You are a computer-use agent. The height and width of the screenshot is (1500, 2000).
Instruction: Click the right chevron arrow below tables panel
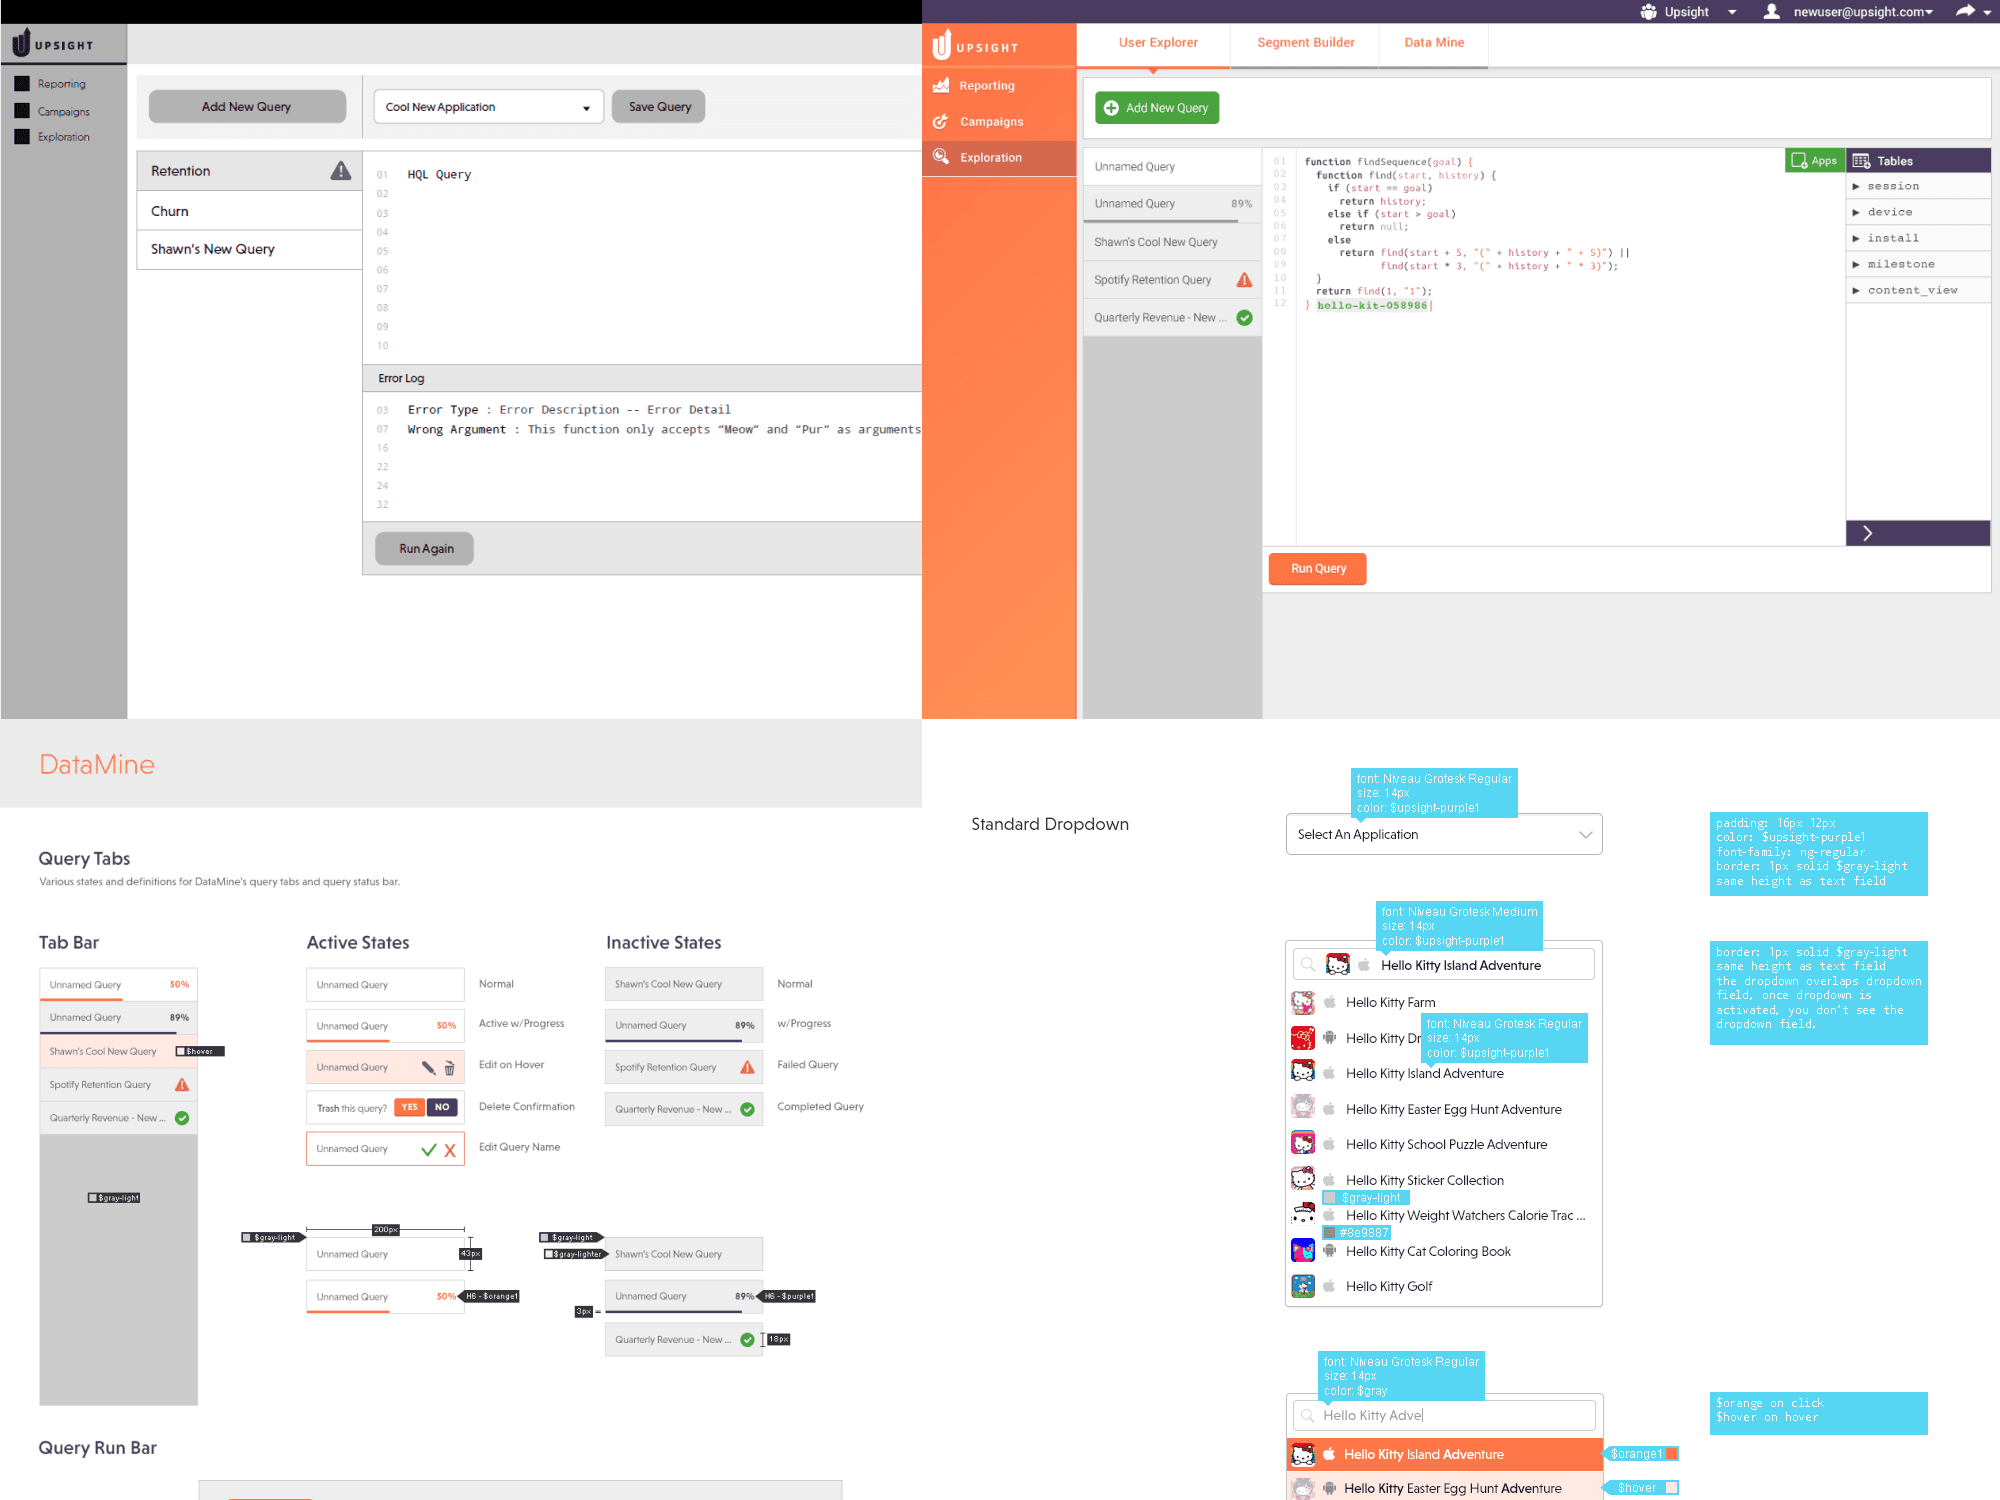[x=1867, y=533]
